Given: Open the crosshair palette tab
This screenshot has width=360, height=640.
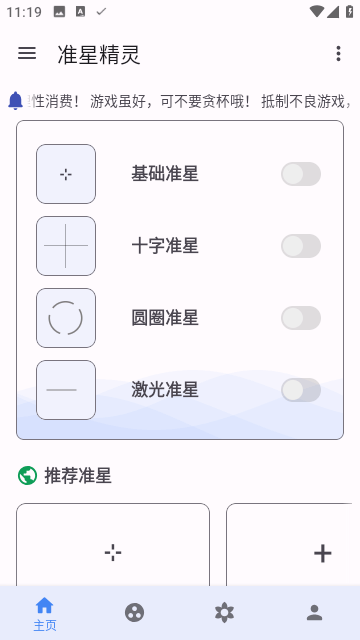Looking at the screenshot, I should click(x=135, y=613).
